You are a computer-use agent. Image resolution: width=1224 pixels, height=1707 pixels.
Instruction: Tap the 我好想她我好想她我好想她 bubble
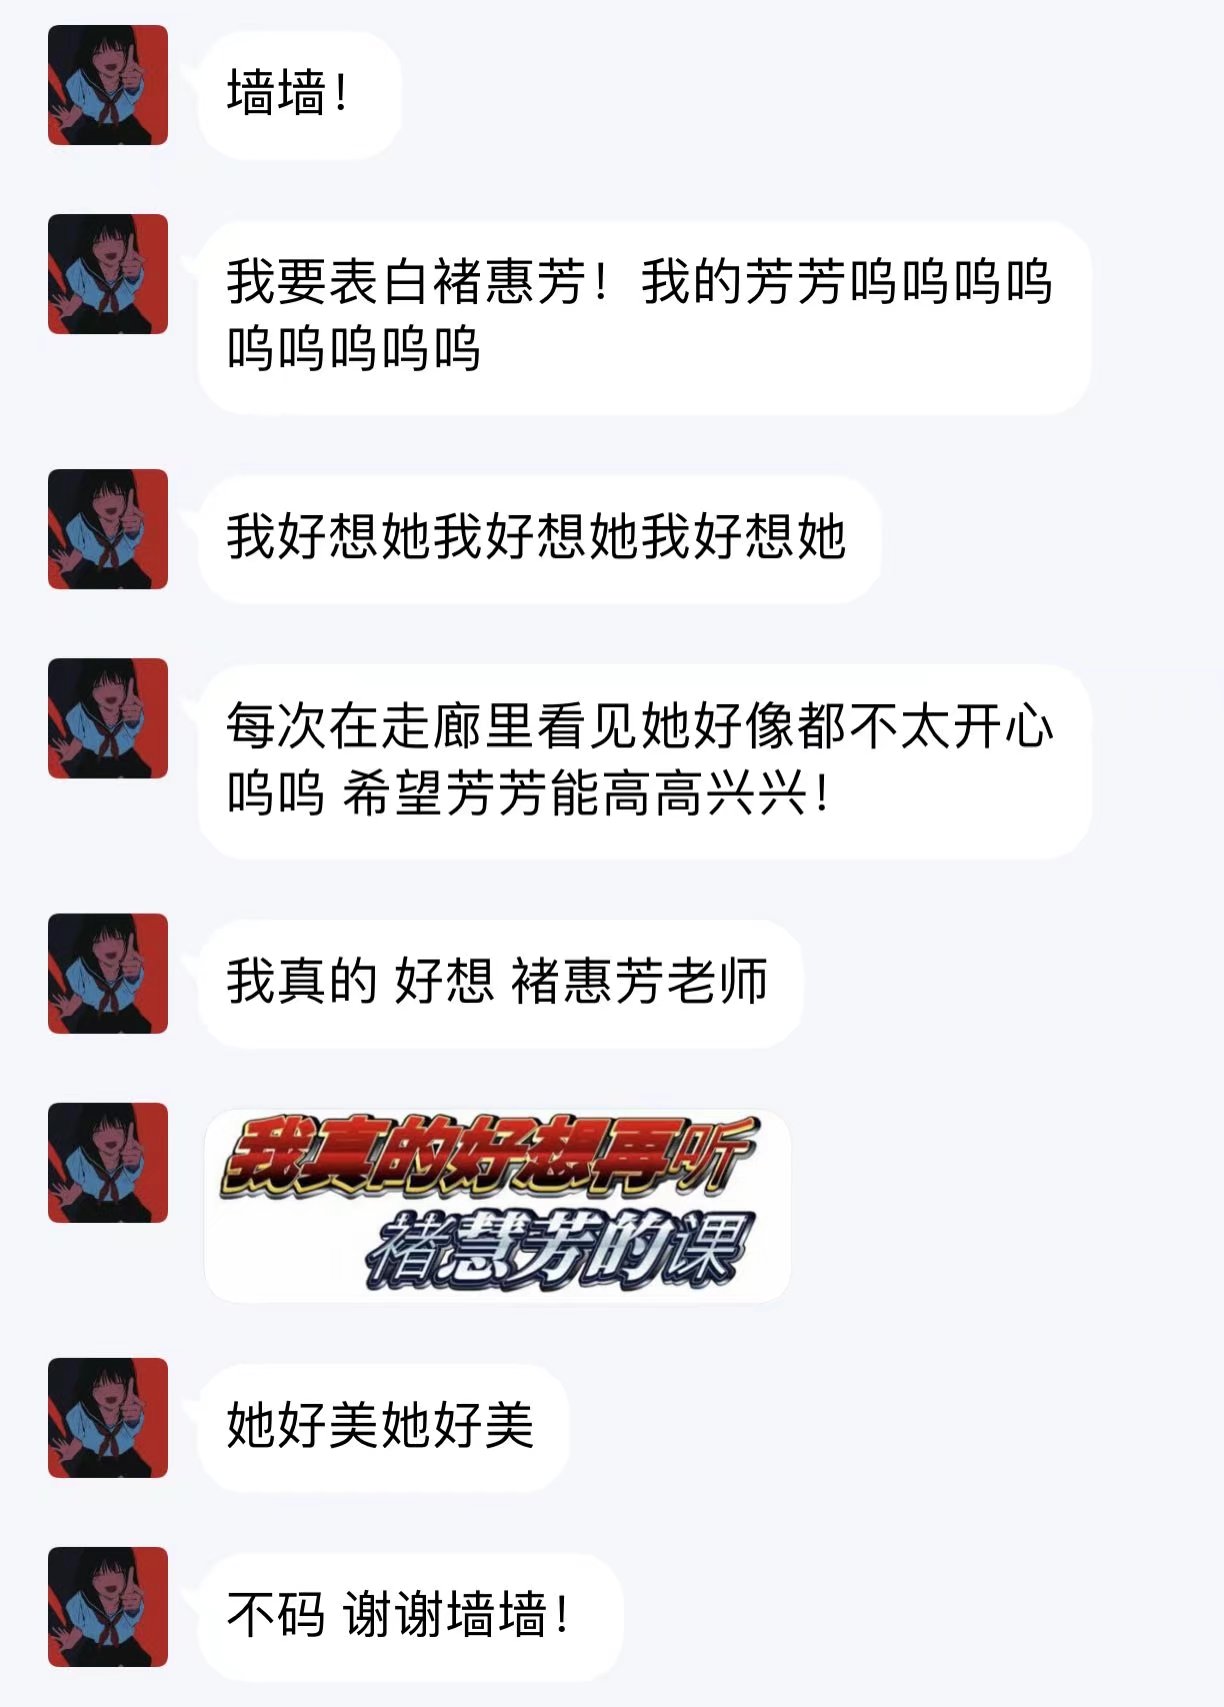pos(539,538)
